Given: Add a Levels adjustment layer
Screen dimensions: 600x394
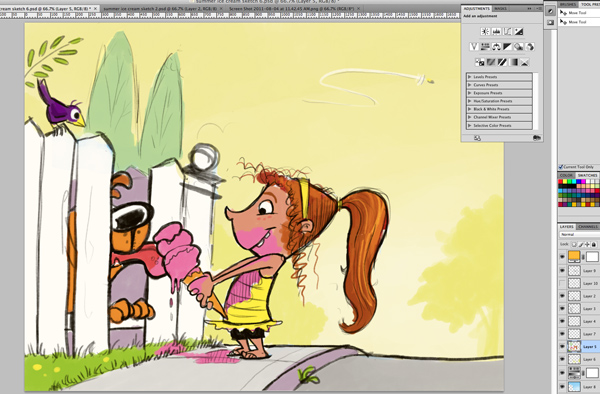Looking at the screenshot, I should coord(496,32).
